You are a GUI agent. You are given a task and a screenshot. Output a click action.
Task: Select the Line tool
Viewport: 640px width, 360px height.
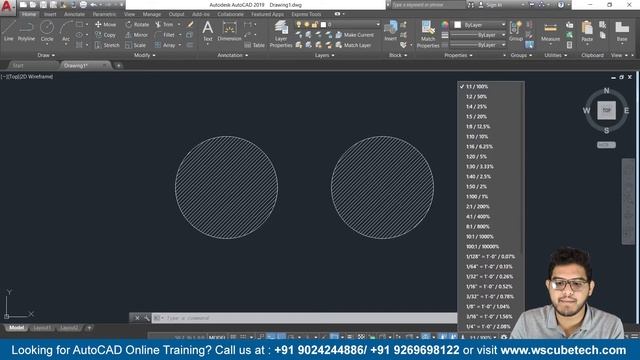pos(9,31)
